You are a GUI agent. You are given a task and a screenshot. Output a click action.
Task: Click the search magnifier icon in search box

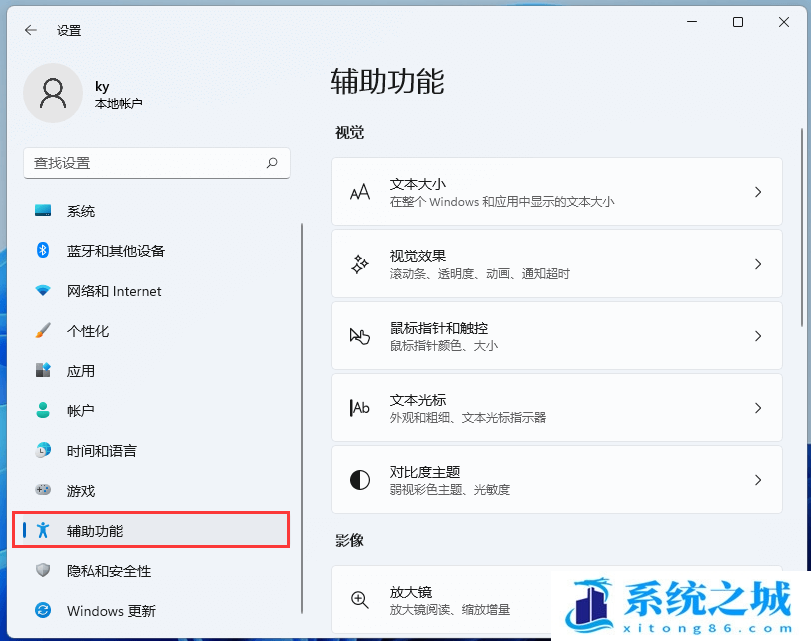tap(272, 162)
